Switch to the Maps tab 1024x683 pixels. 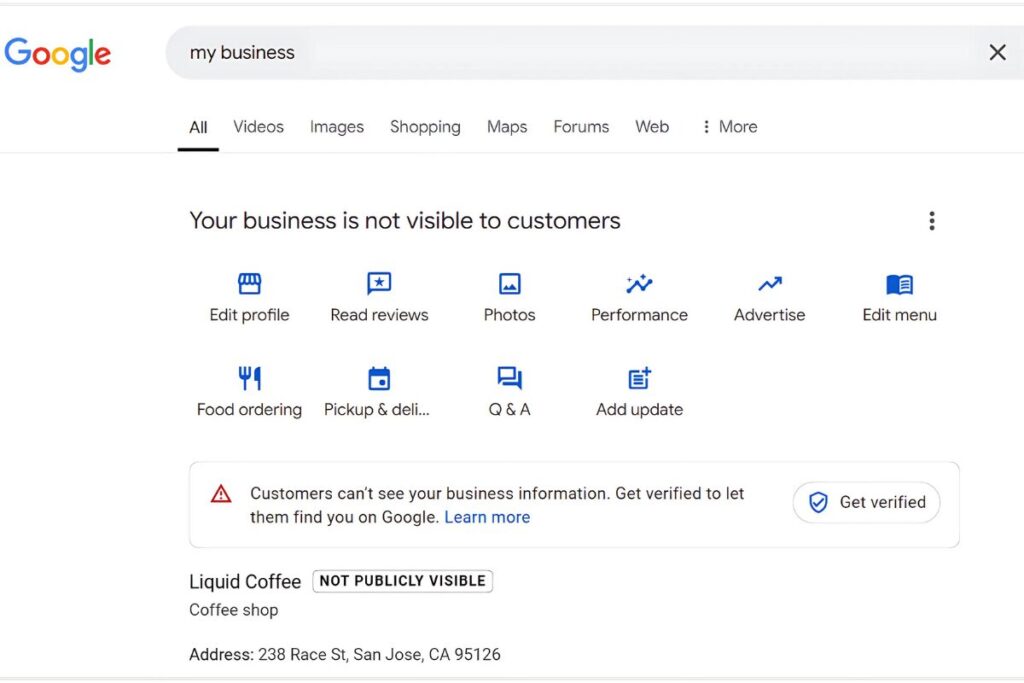[x=507, y=127]
